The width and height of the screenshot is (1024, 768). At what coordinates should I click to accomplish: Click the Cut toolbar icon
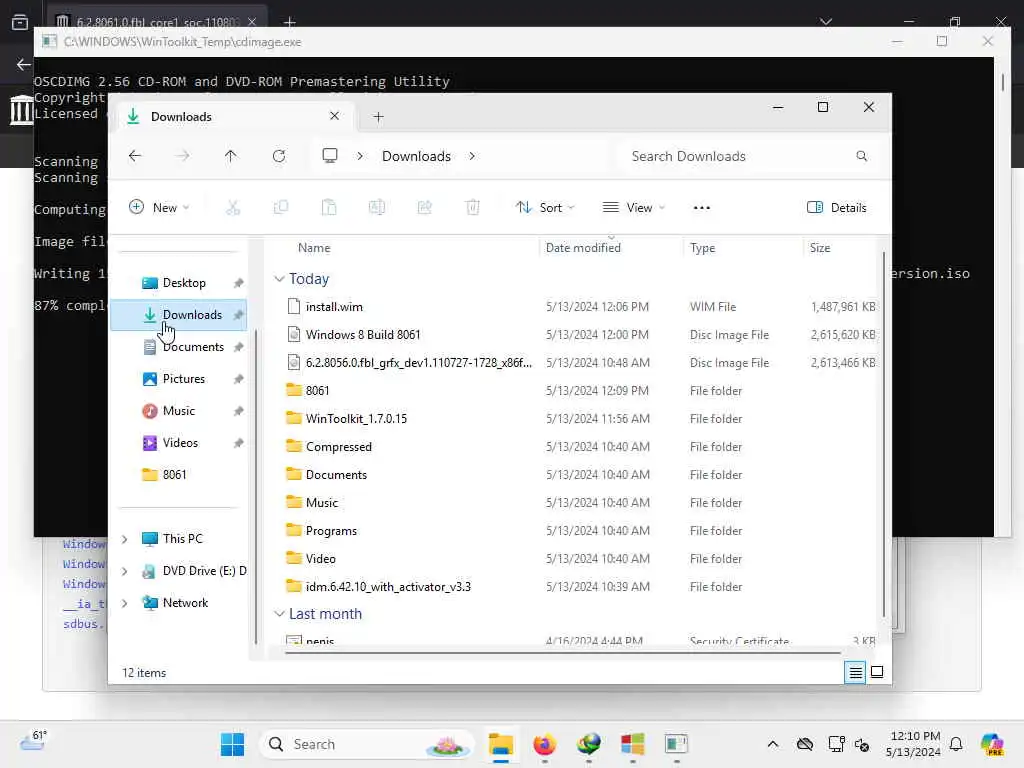(233, 208)
